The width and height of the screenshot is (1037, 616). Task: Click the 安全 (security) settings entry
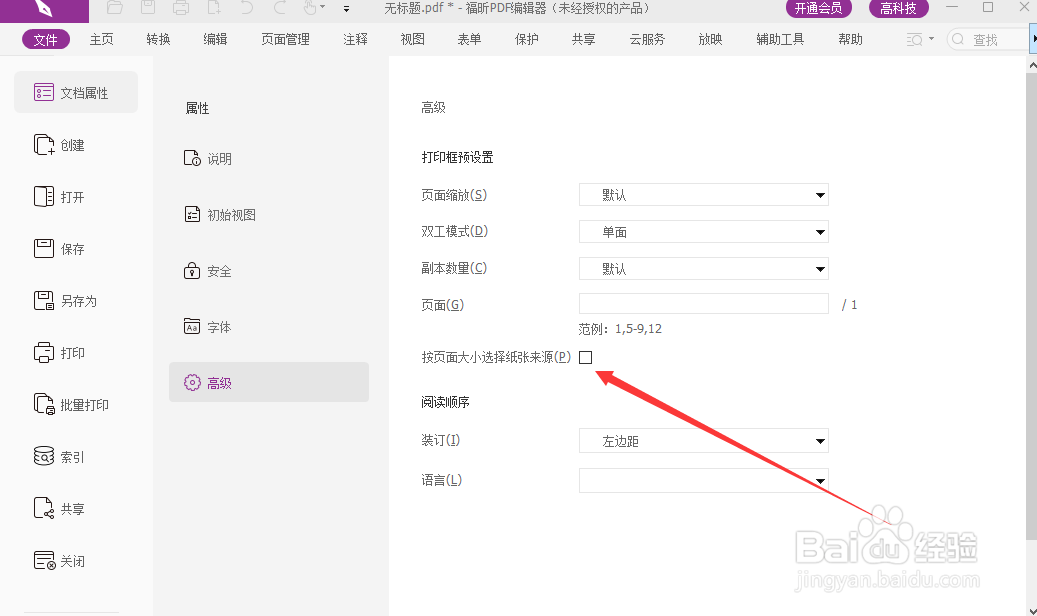click(219, 270)
